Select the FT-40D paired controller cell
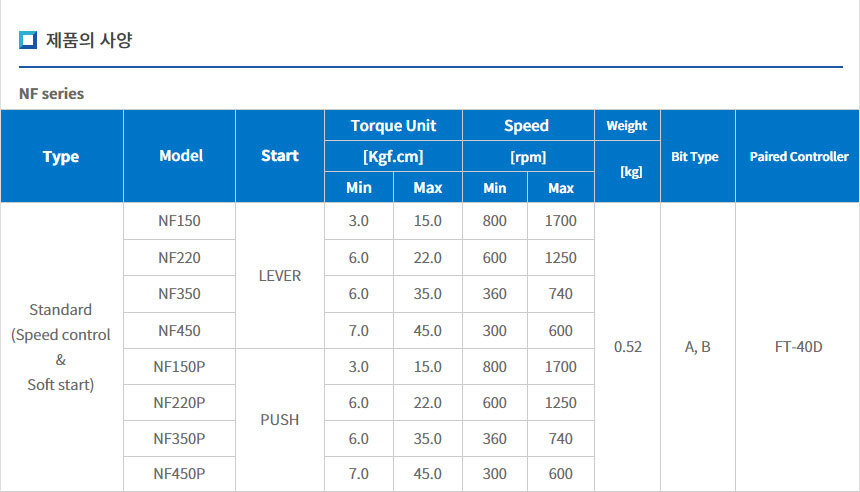860x492 pixels. (x=798, y=347)
